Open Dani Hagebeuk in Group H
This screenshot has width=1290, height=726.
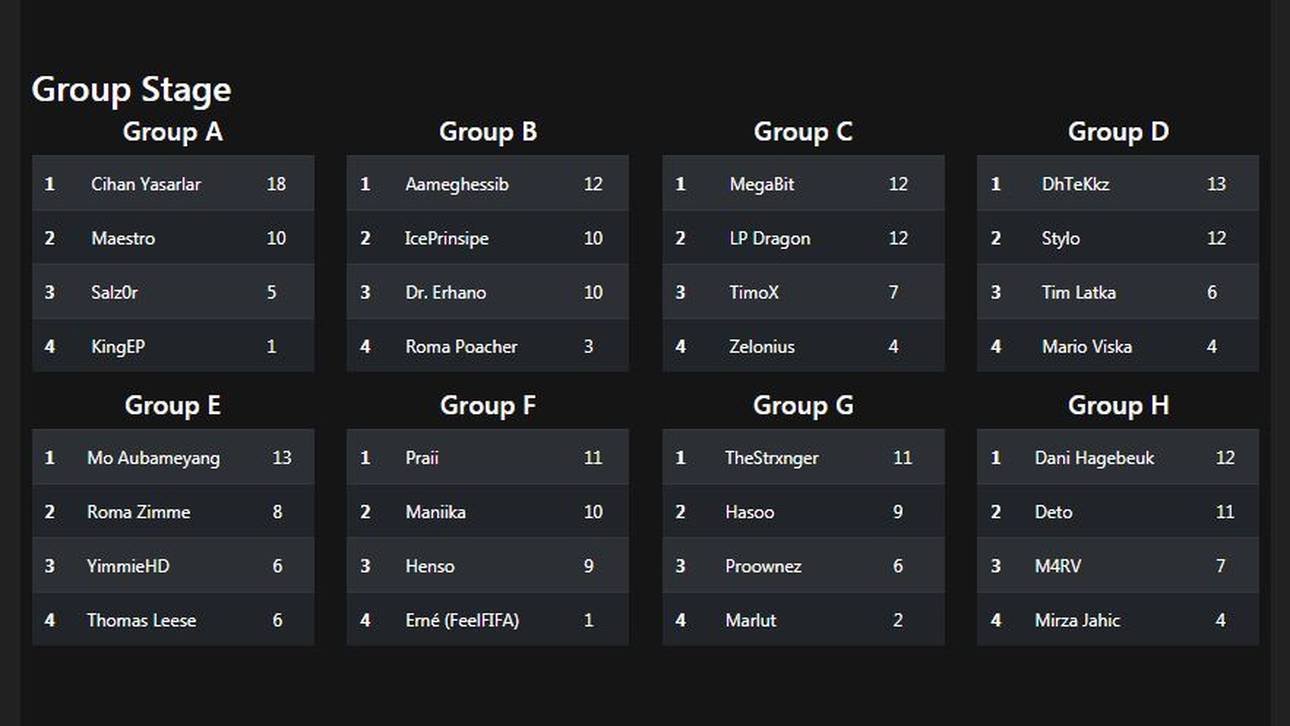1094,458
